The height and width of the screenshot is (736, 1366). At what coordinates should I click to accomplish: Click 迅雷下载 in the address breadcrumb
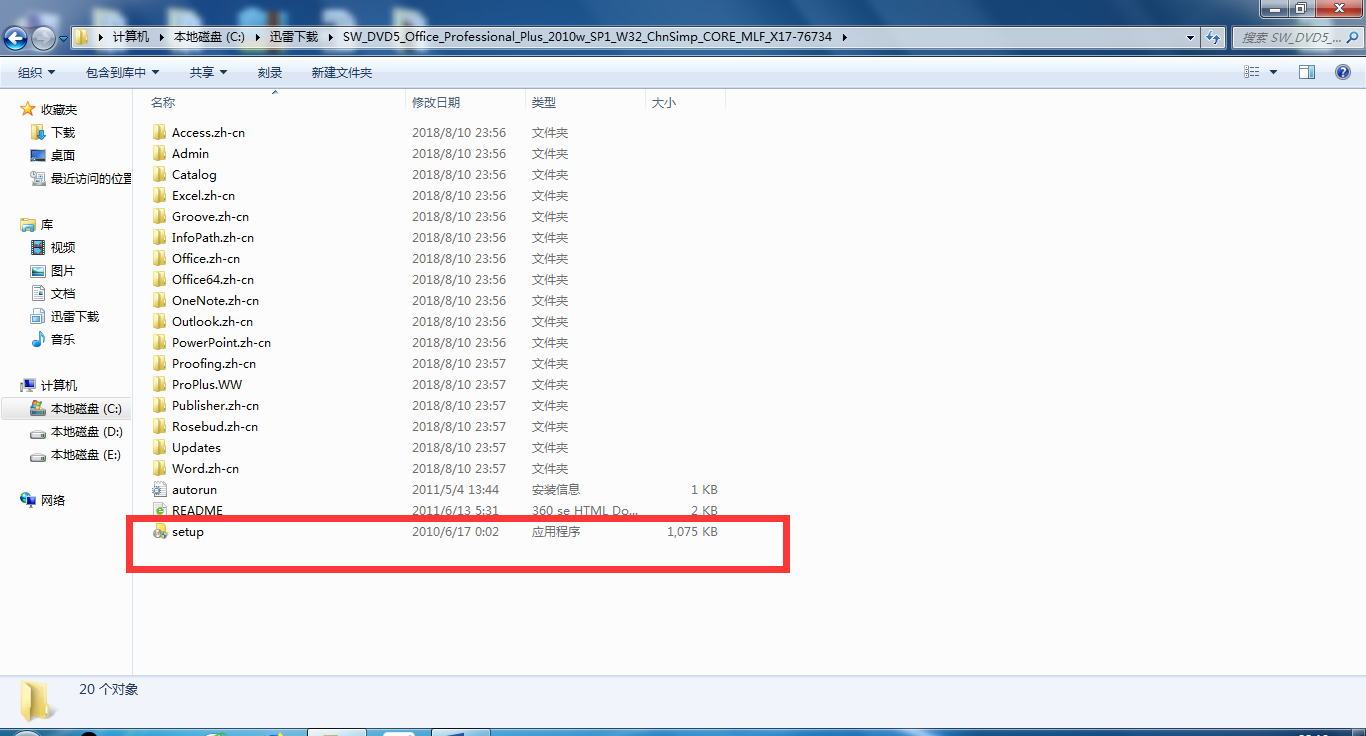coord(294,37)
